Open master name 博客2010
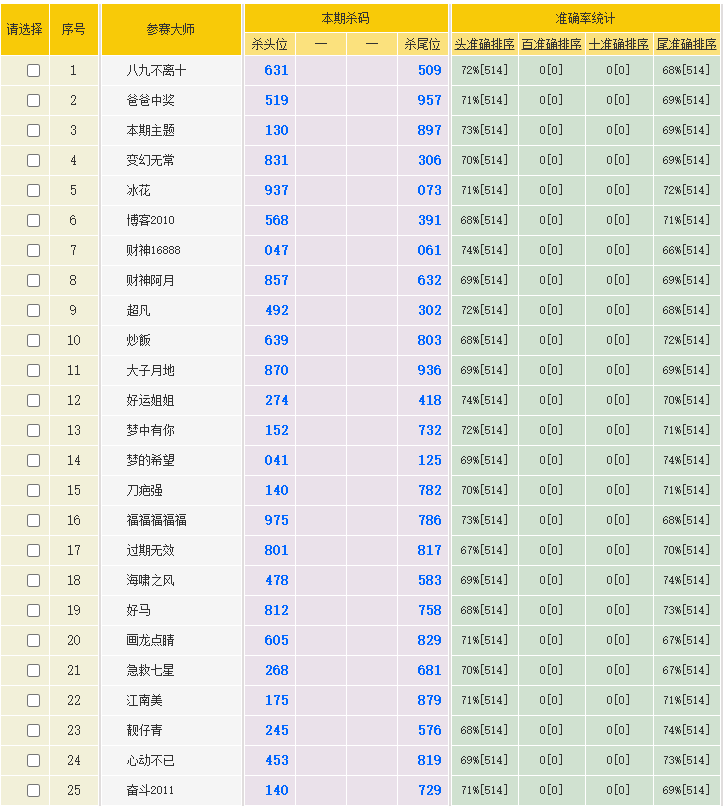 (150, 221)
